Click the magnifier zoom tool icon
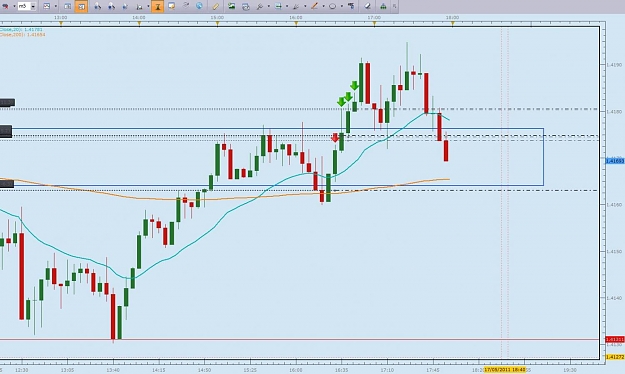625x374 pixels. (260, 6)
